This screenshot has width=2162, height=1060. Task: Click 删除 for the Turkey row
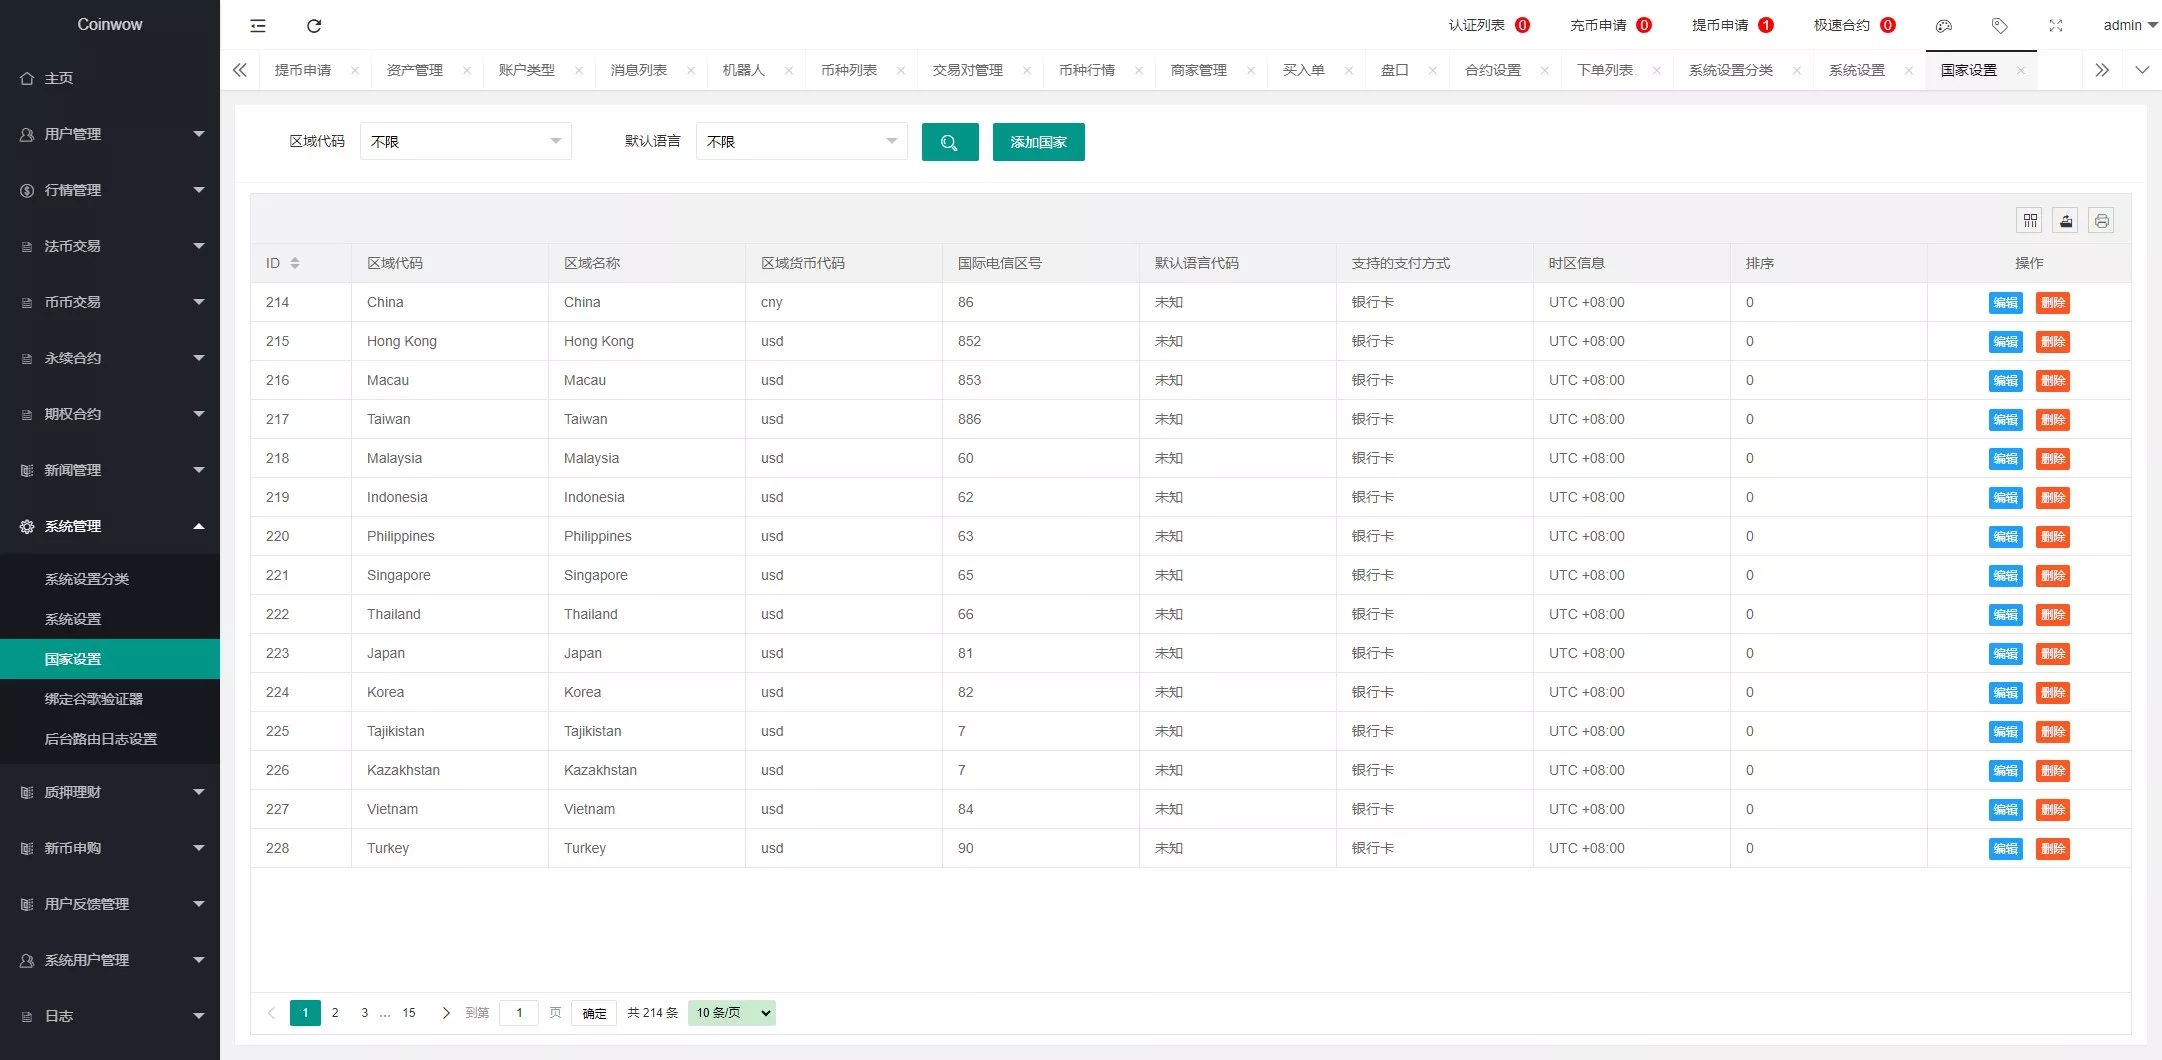tap(2052, 849)
